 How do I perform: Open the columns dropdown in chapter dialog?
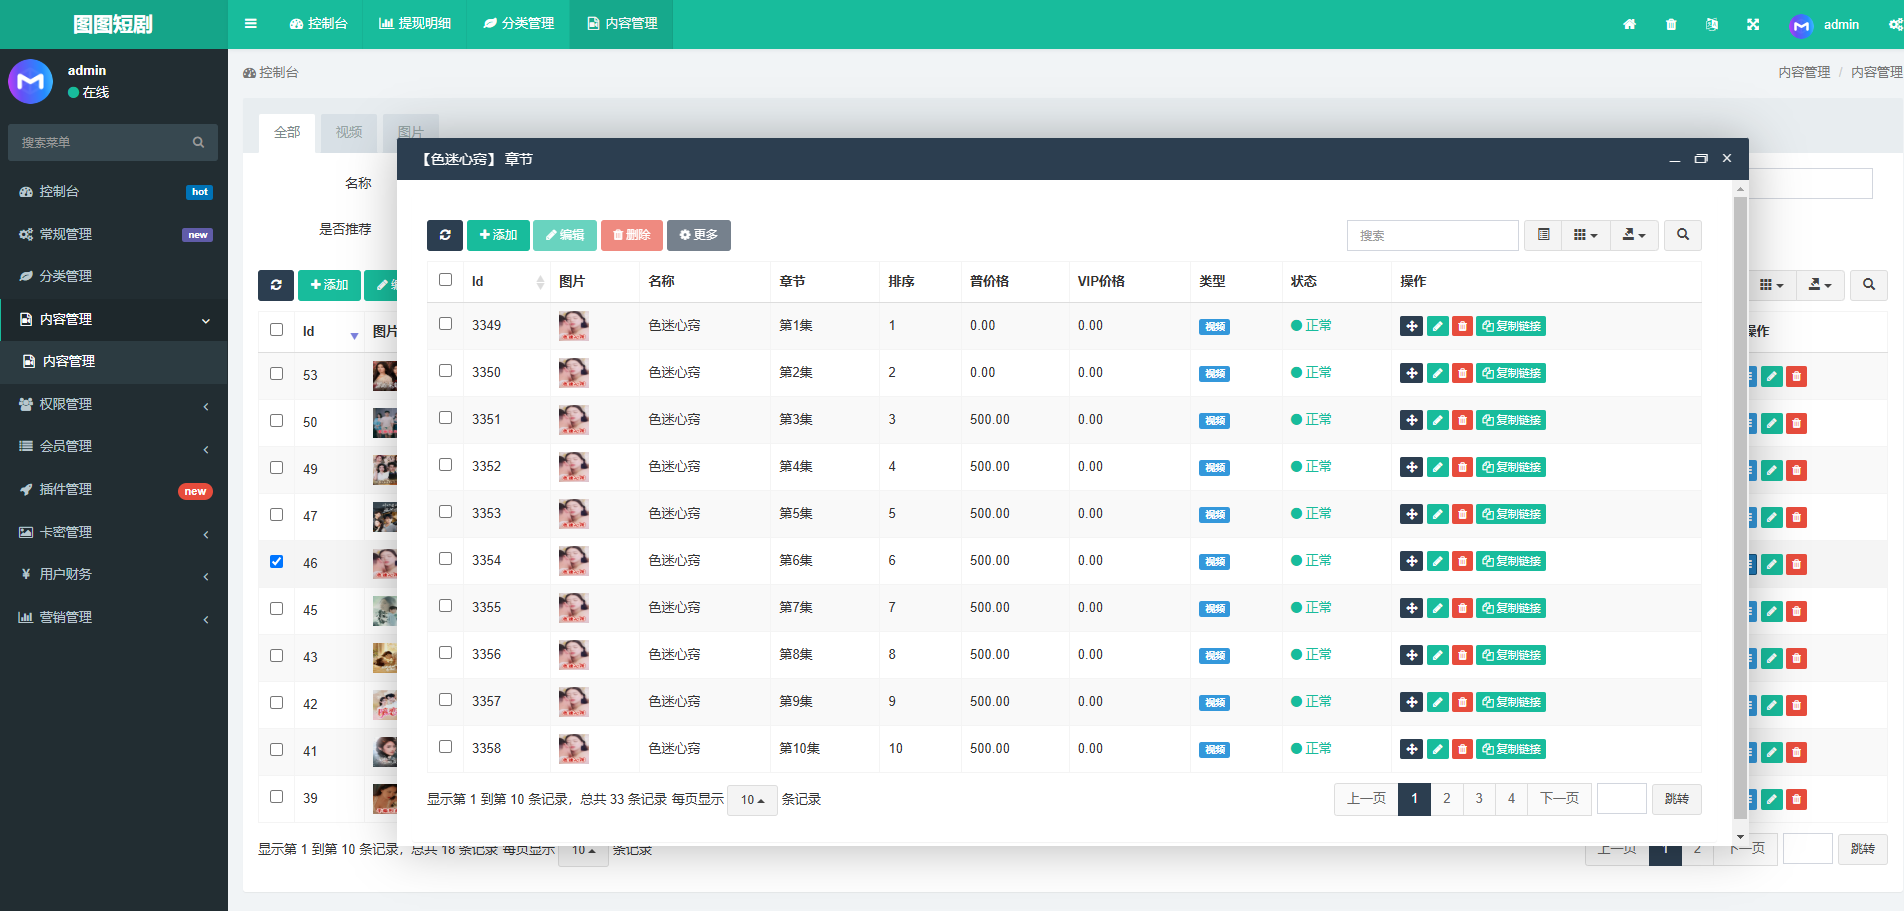click(1585, 235)
